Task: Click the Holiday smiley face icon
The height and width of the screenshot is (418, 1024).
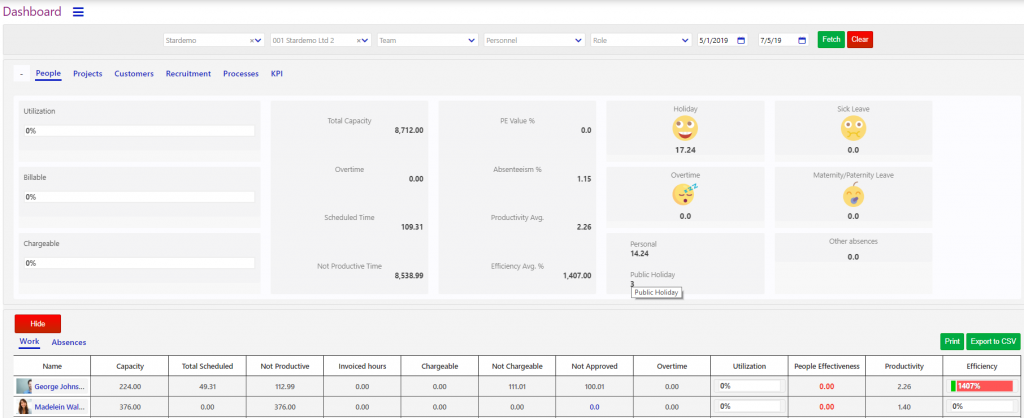Action: pyautogui.click(x=685, y=129)
